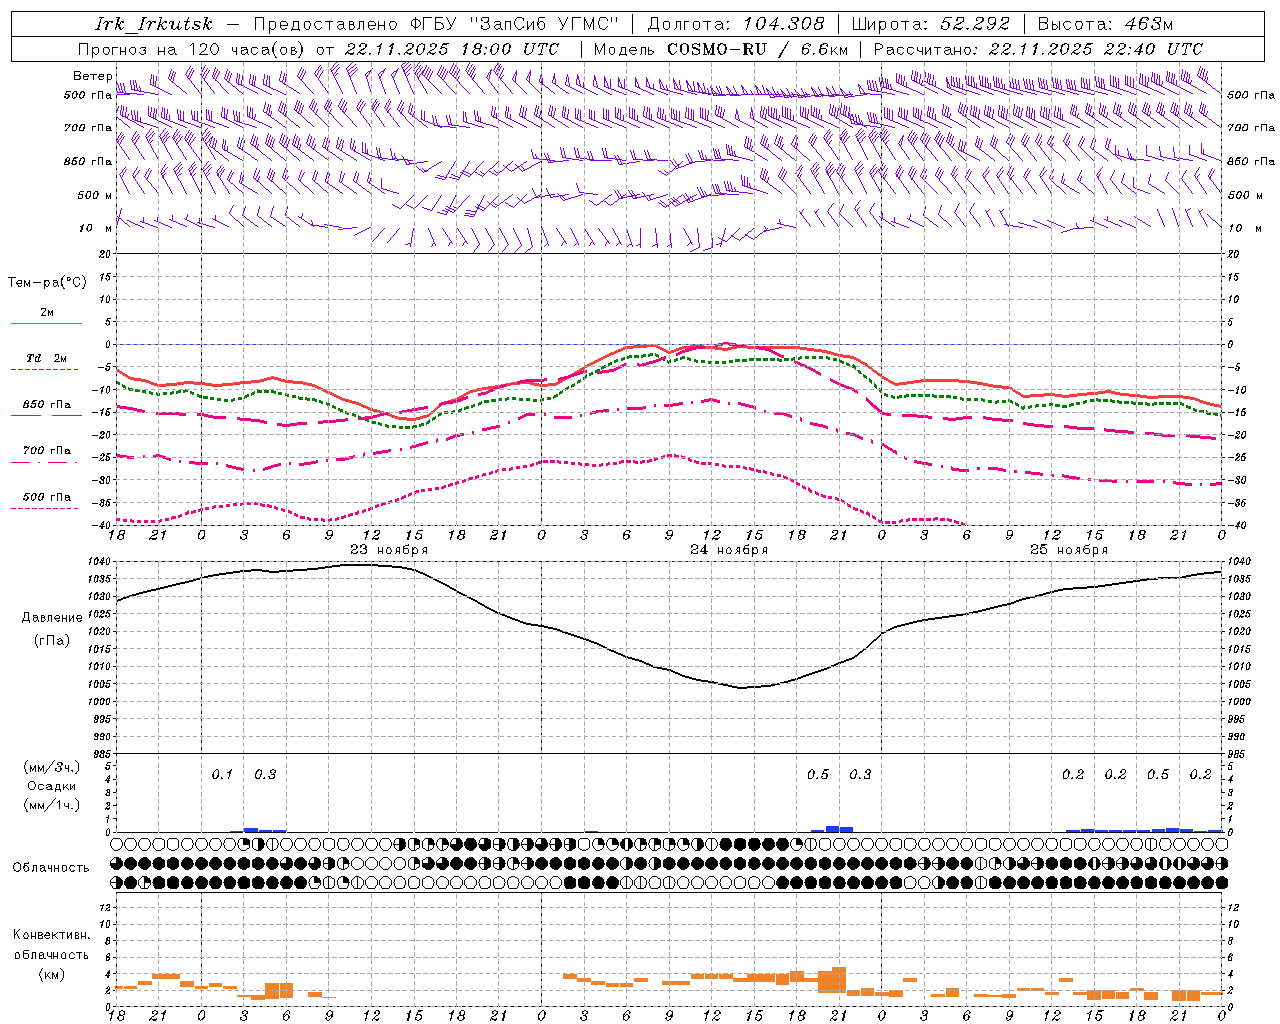Click "Рассчитано: 22.11.2025 22:40 UTC" timestamp
This screenshot has height=1024, width=1280.
coord(1038,49)
